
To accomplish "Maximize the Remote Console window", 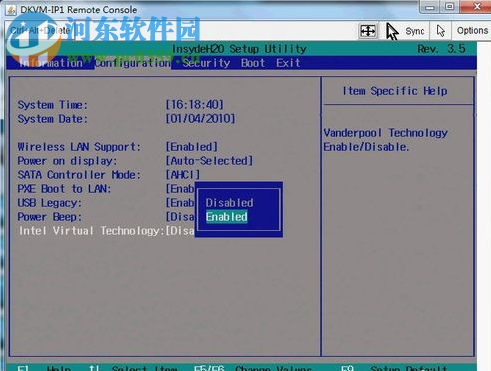I will click(x=449, y=7).
